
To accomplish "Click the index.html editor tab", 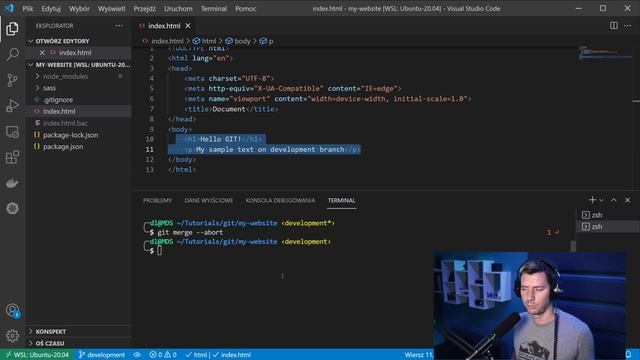I will point(164,26).
